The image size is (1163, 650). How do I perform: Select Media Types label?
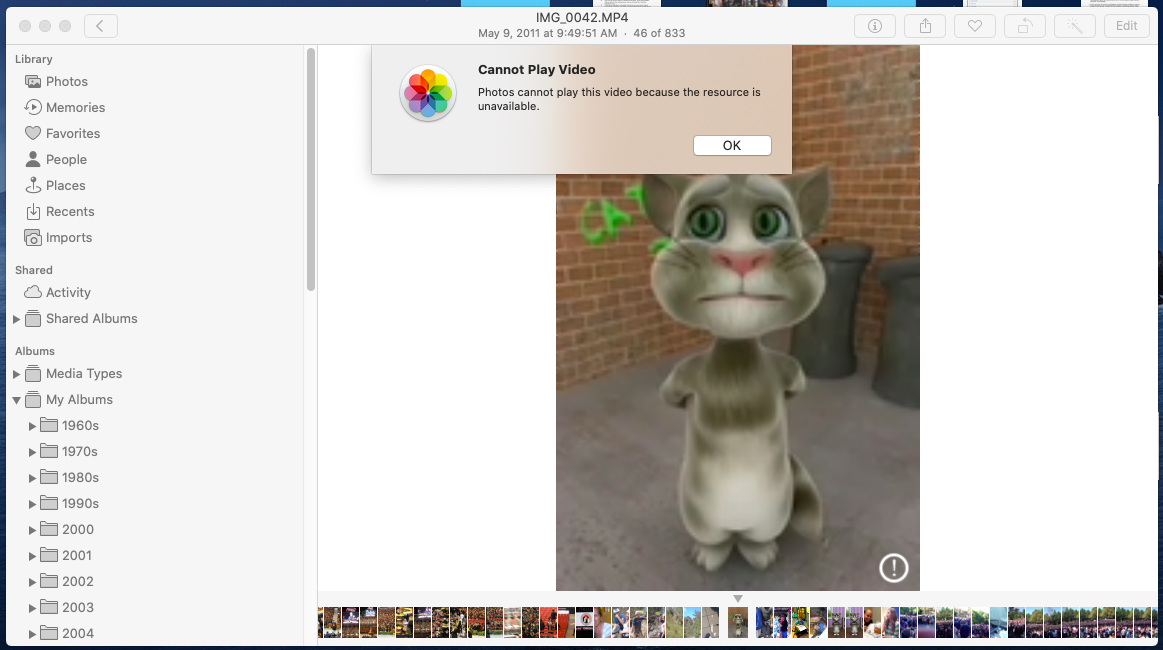click(x=84, y=373)
